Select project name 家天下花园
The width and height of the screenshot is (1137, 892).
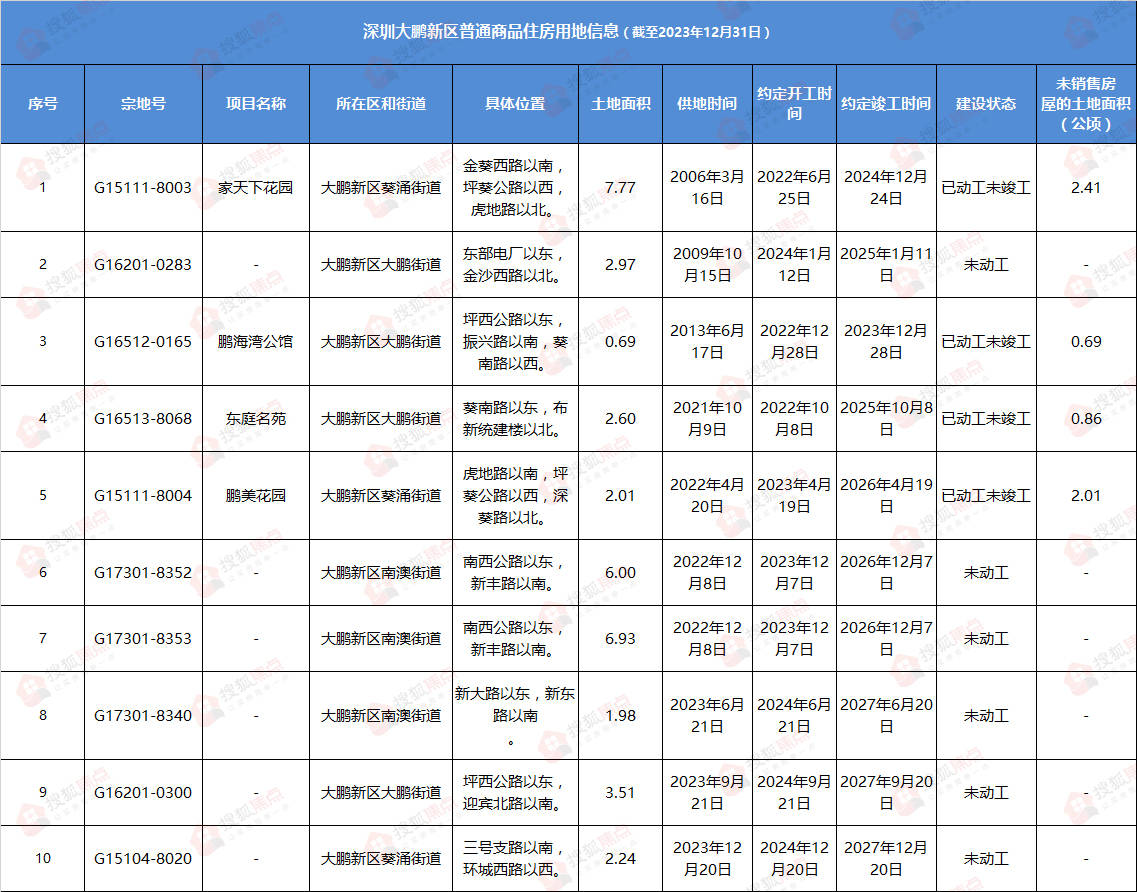pos(255,188)
